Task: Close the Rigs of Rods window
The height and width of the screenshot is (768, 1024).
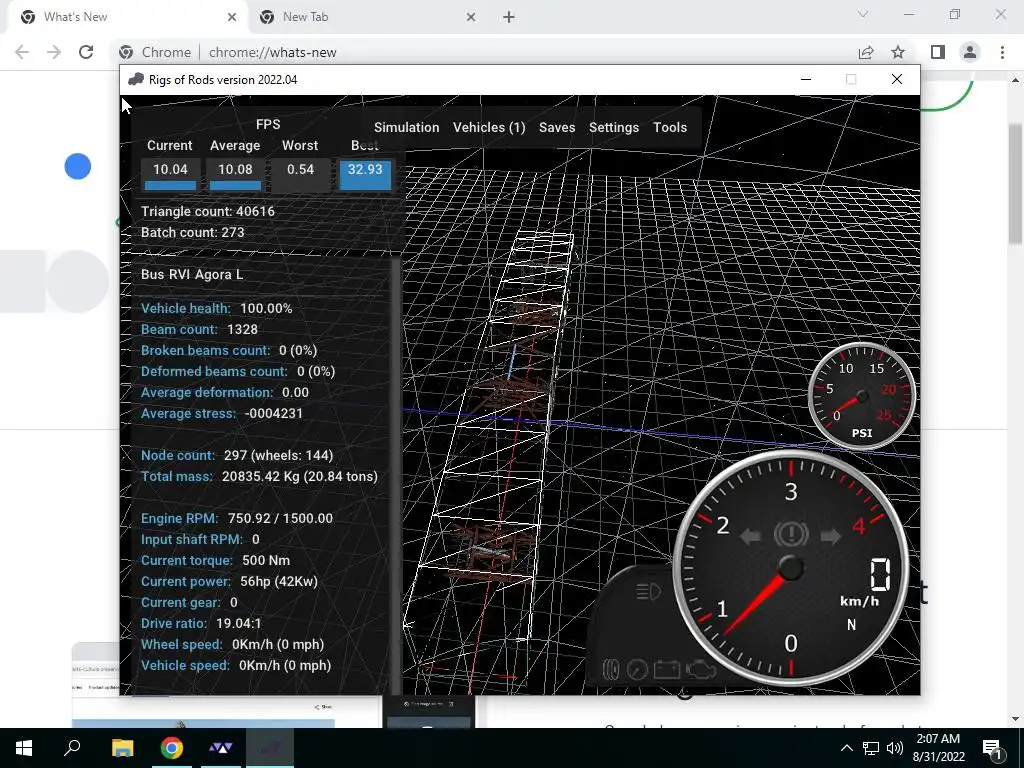Action: point(897,80)
